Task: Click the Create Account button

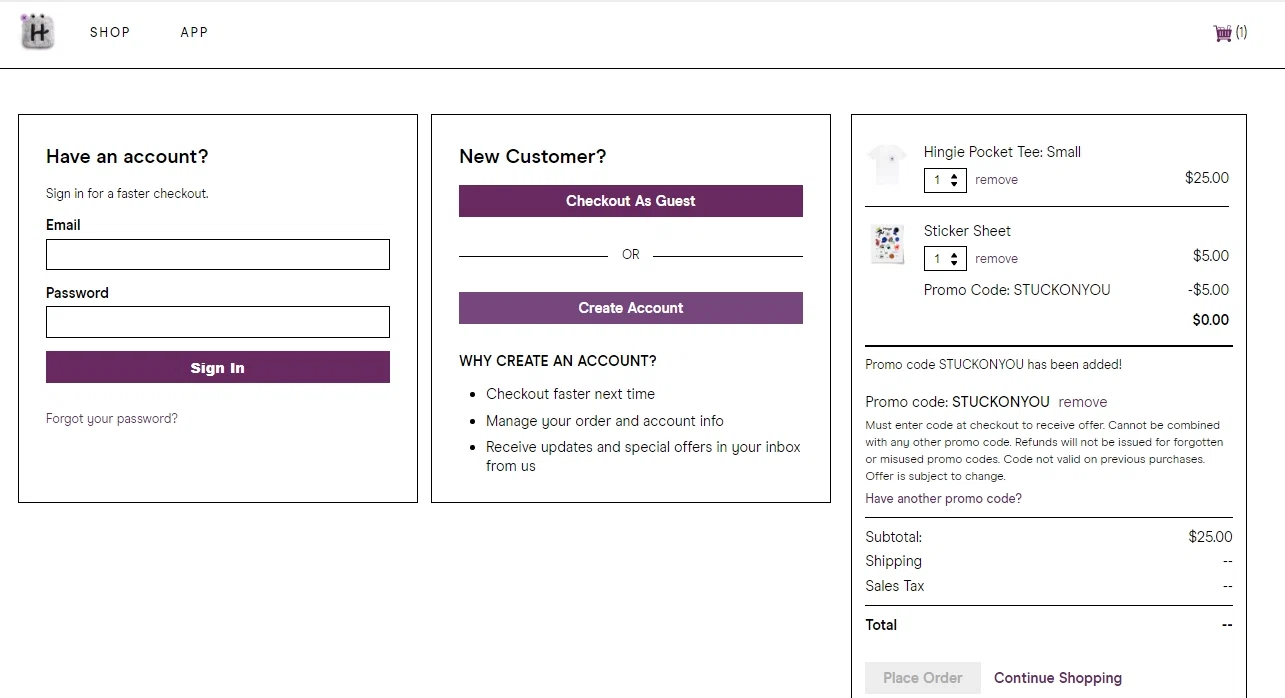Action: (x=631, y=308)
